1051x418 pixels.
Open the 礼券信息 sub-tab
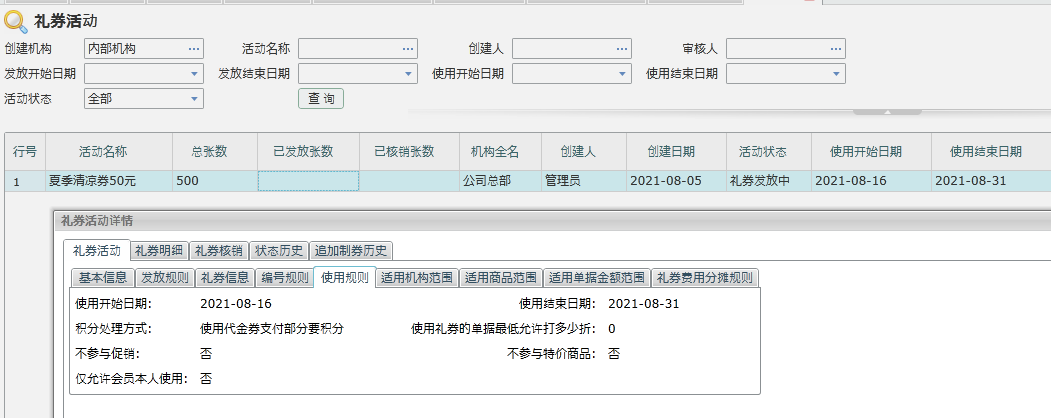(x=225, y=277)
